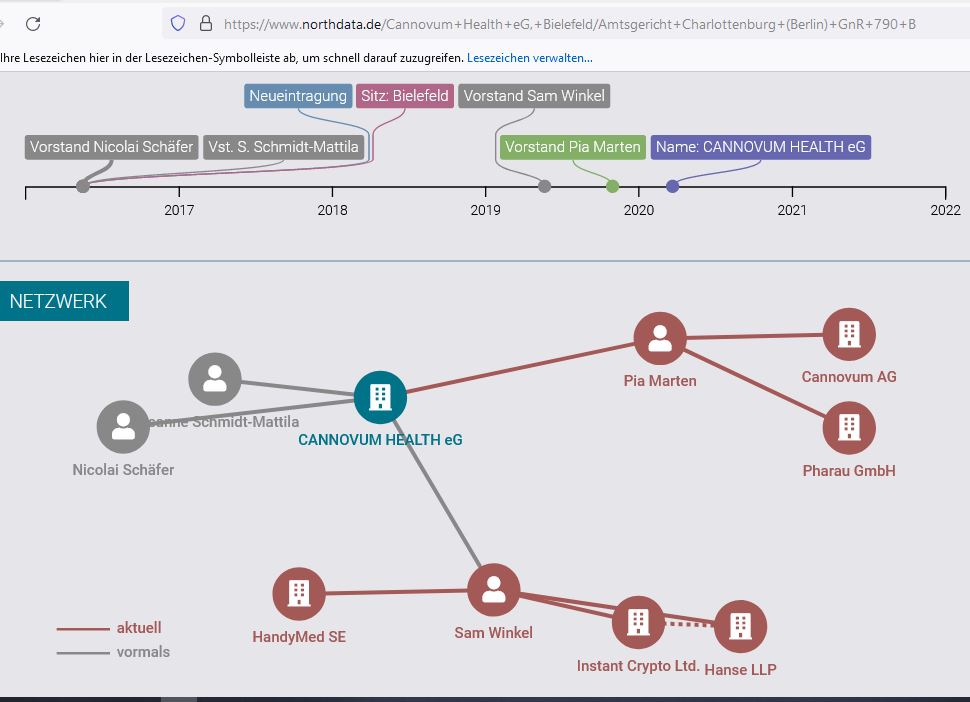
Task: Click the 2022 year label on timeline
Action: 946,210
